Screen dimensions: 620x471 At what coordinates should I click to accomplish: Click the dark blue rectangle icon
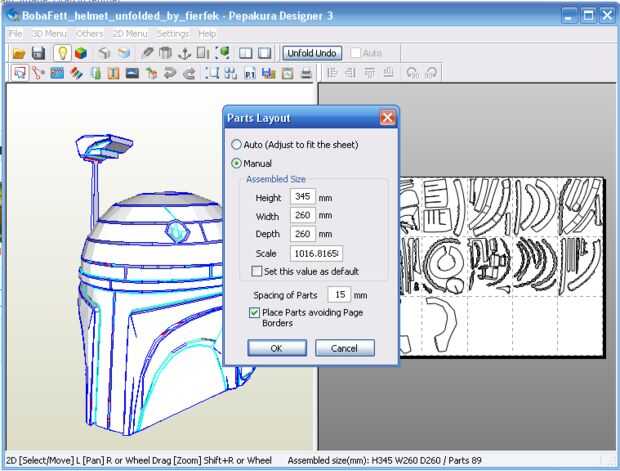tap(132, 73)
